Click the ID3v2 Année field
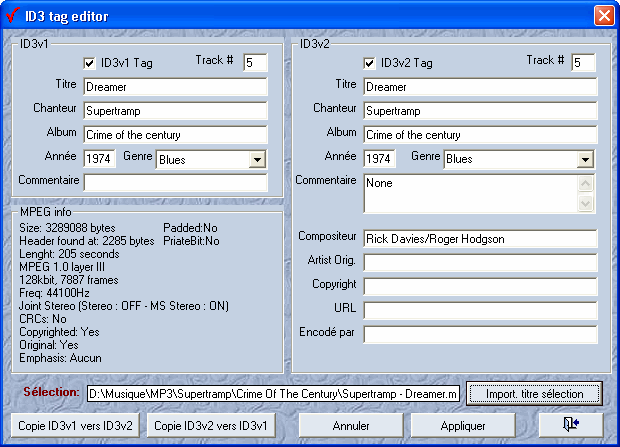Image resolution: width=620 pixels, height=447 pixels. pyautogui.click(x=379, y=159)
